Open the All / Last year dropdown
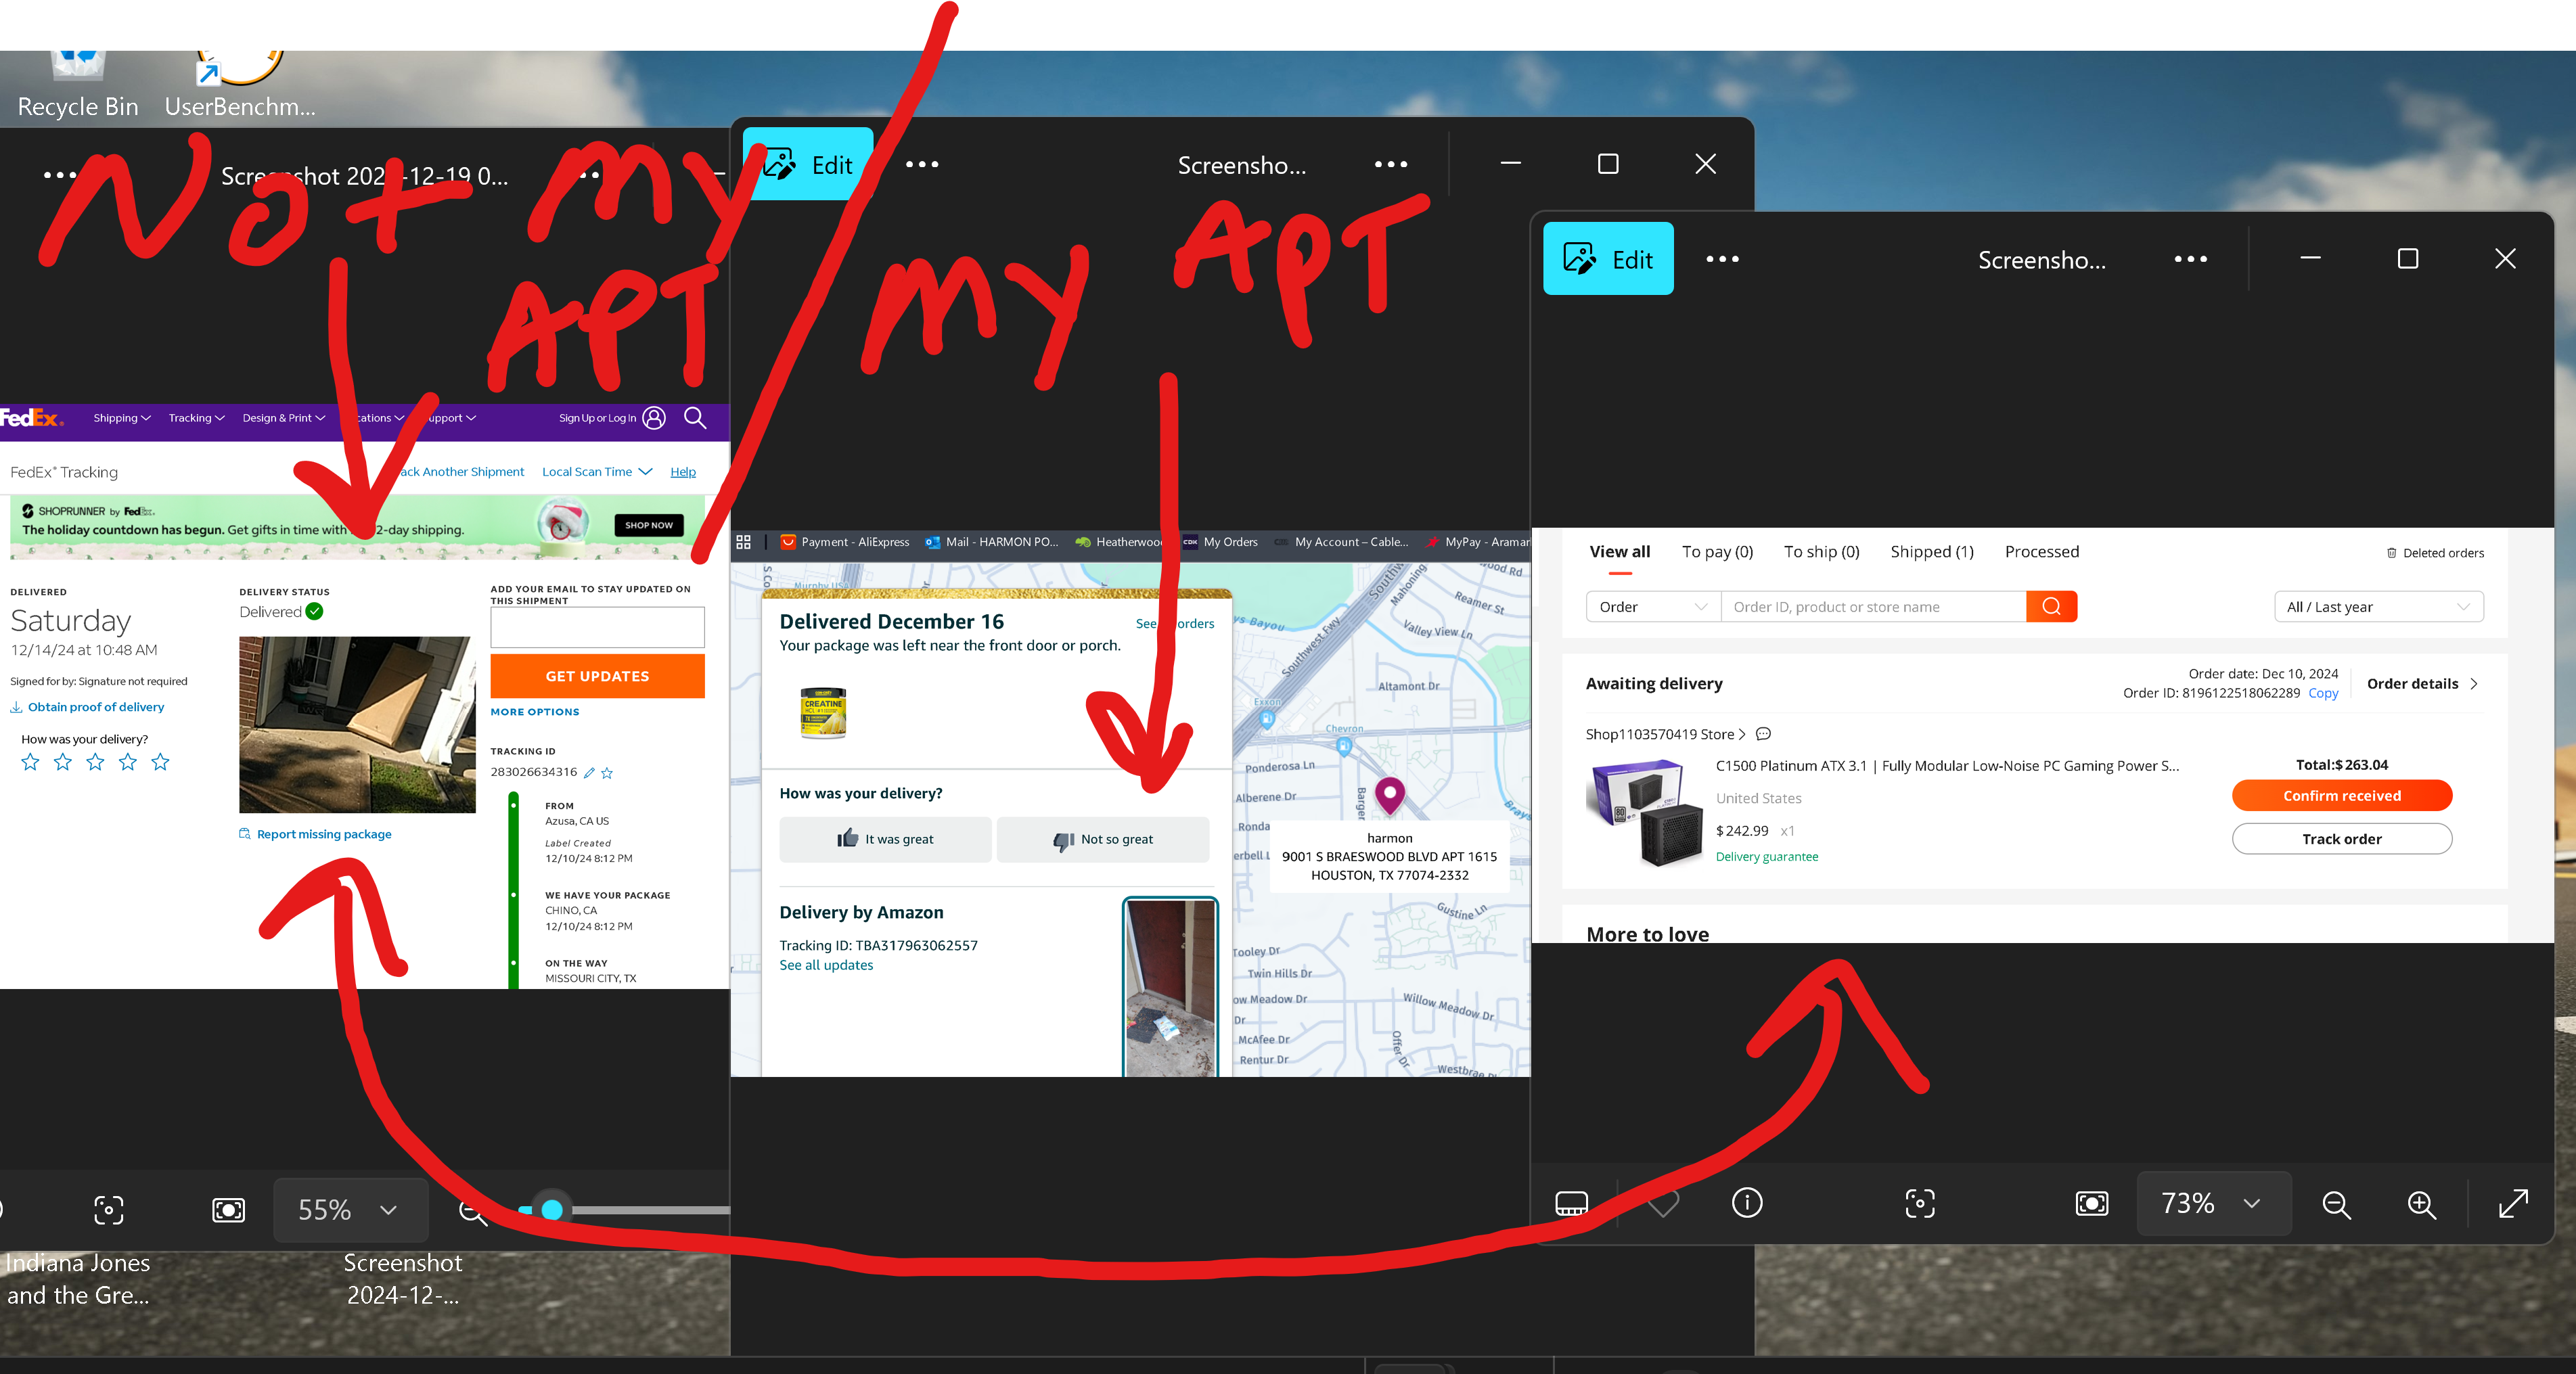Screen dimensions: 2576x1374 (2378, 607)
